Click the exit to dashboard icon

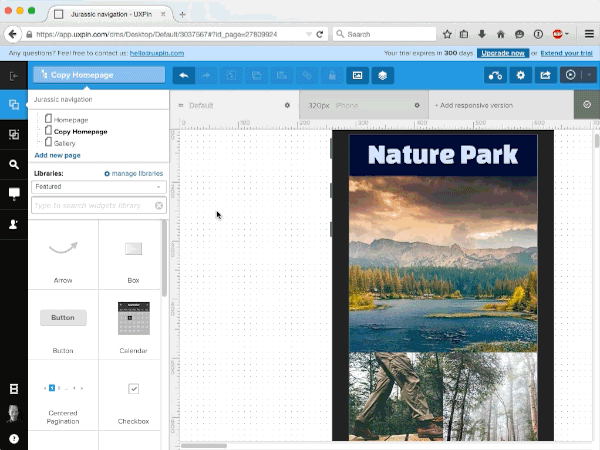(14, 76)
